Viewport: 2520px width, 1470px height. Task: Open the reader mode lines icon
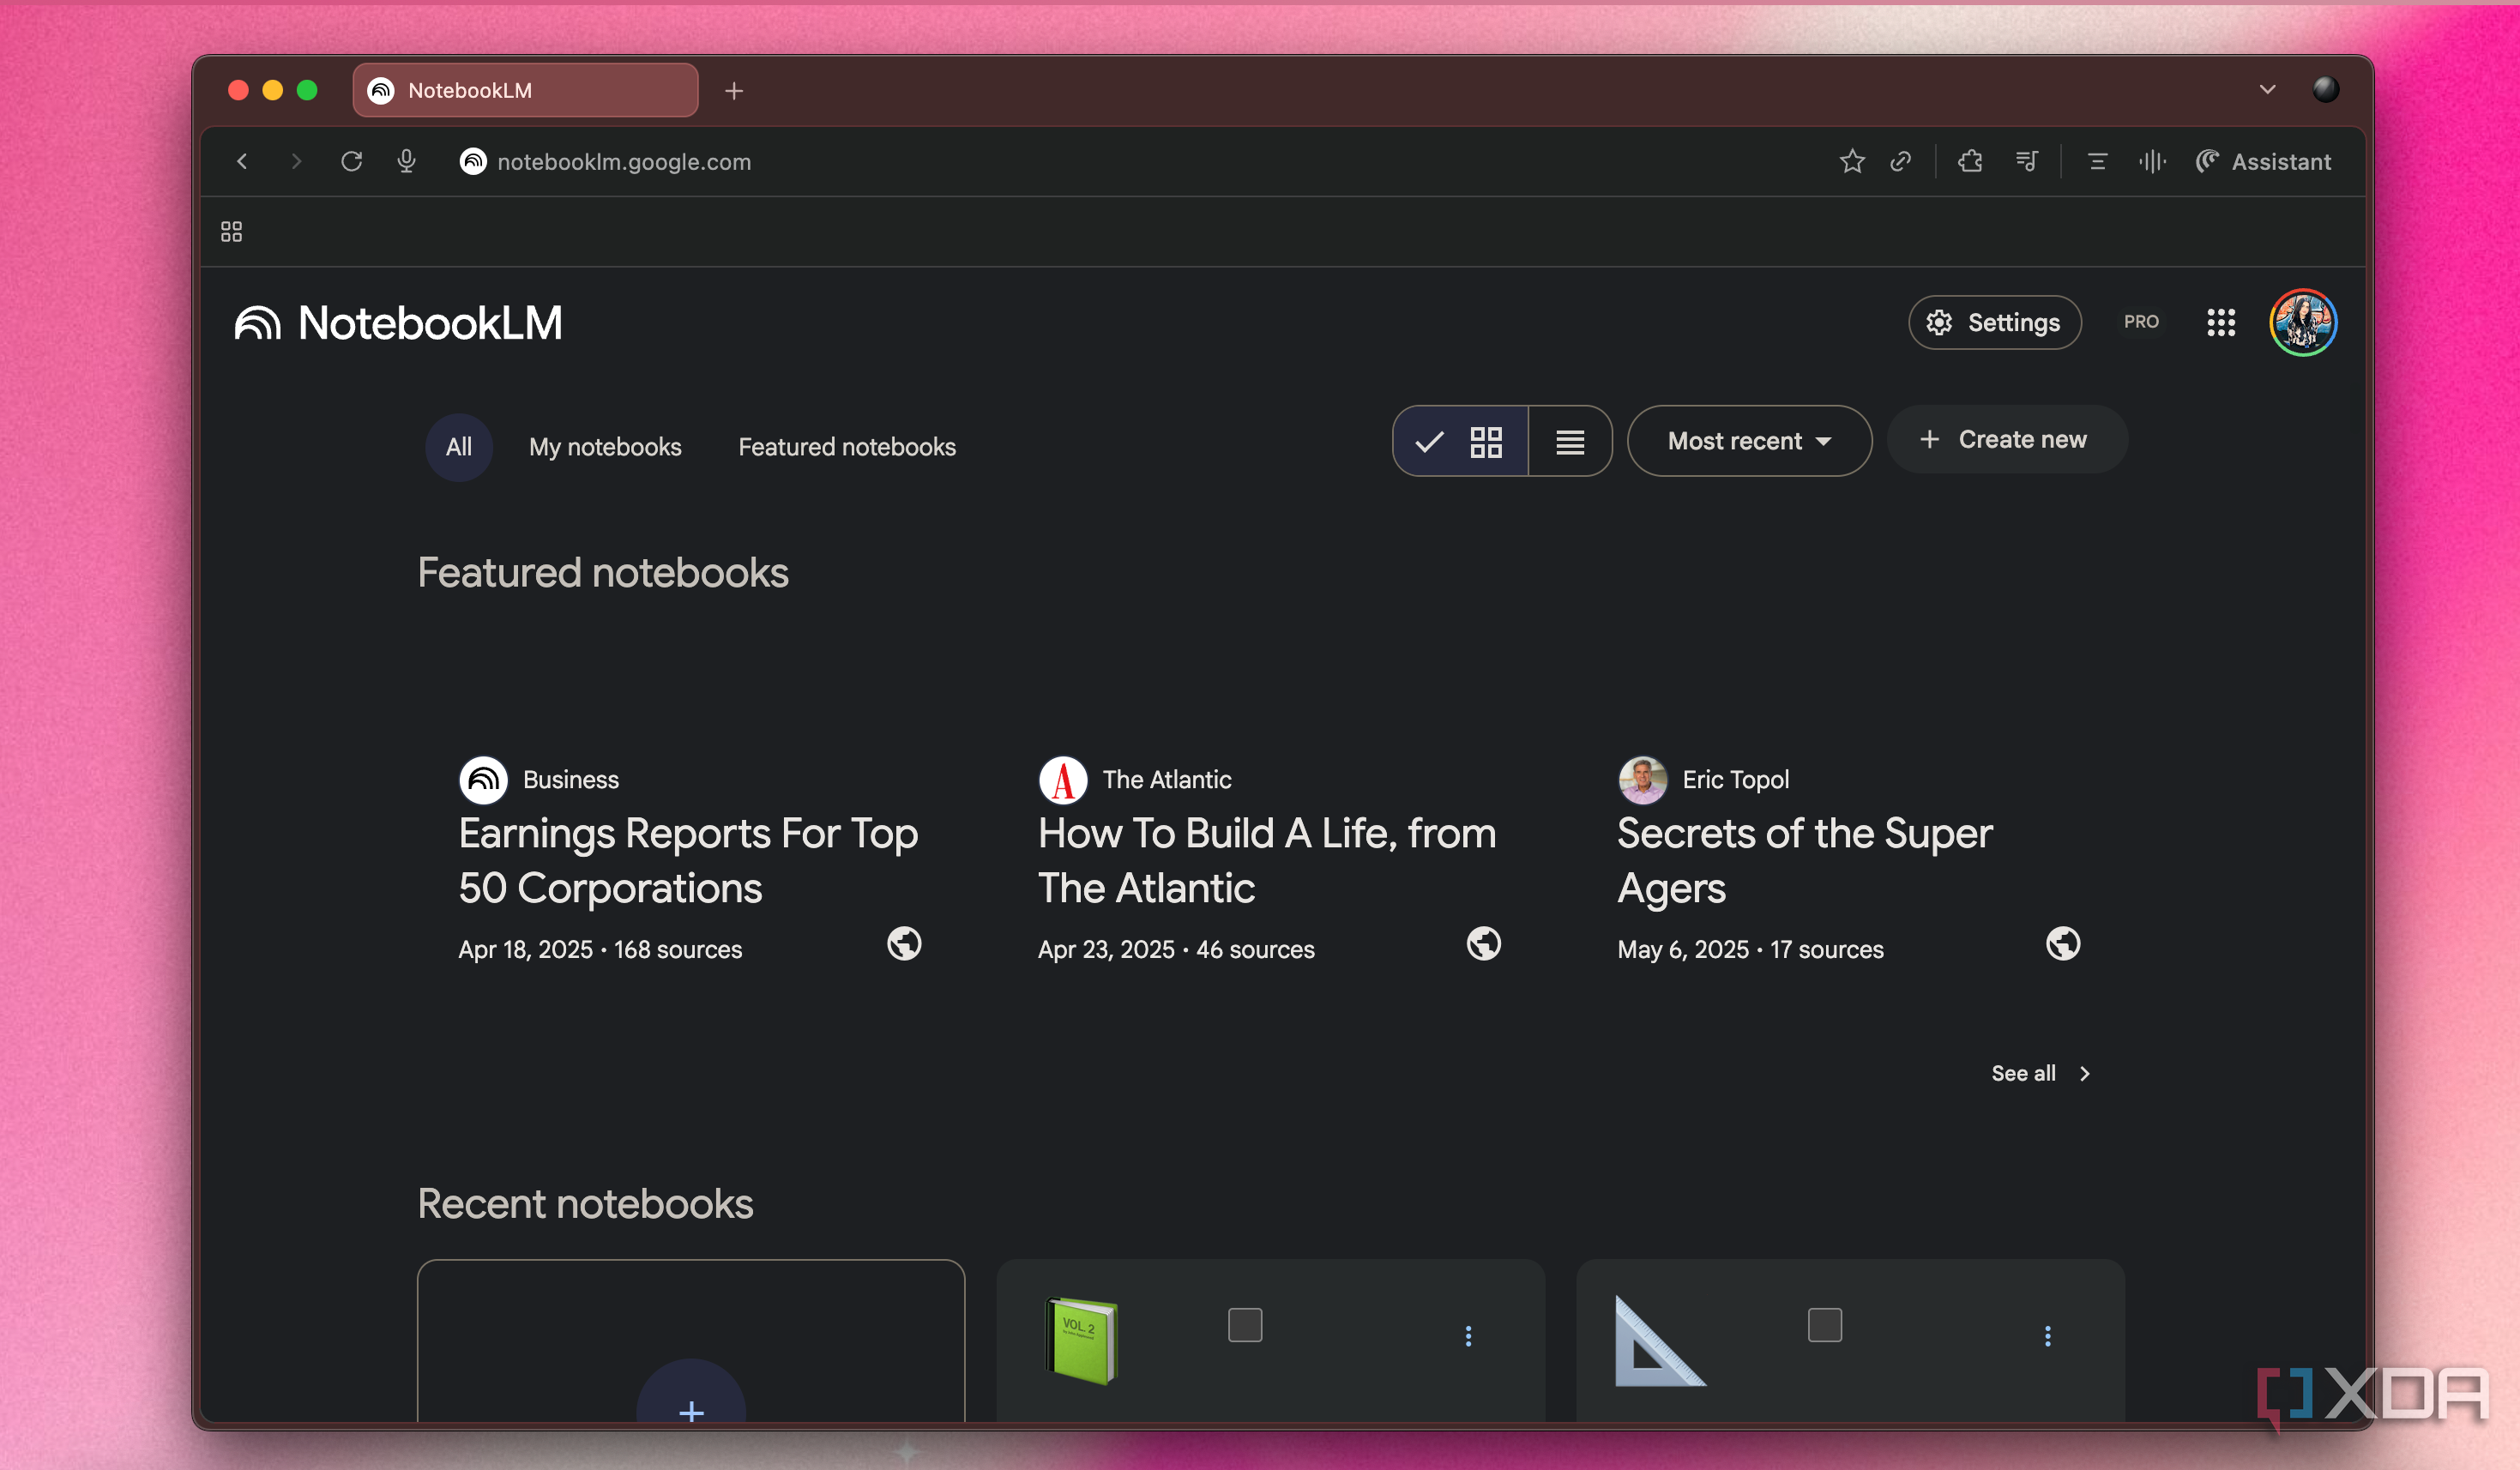pyautogui.click(x=2097, y=161)
